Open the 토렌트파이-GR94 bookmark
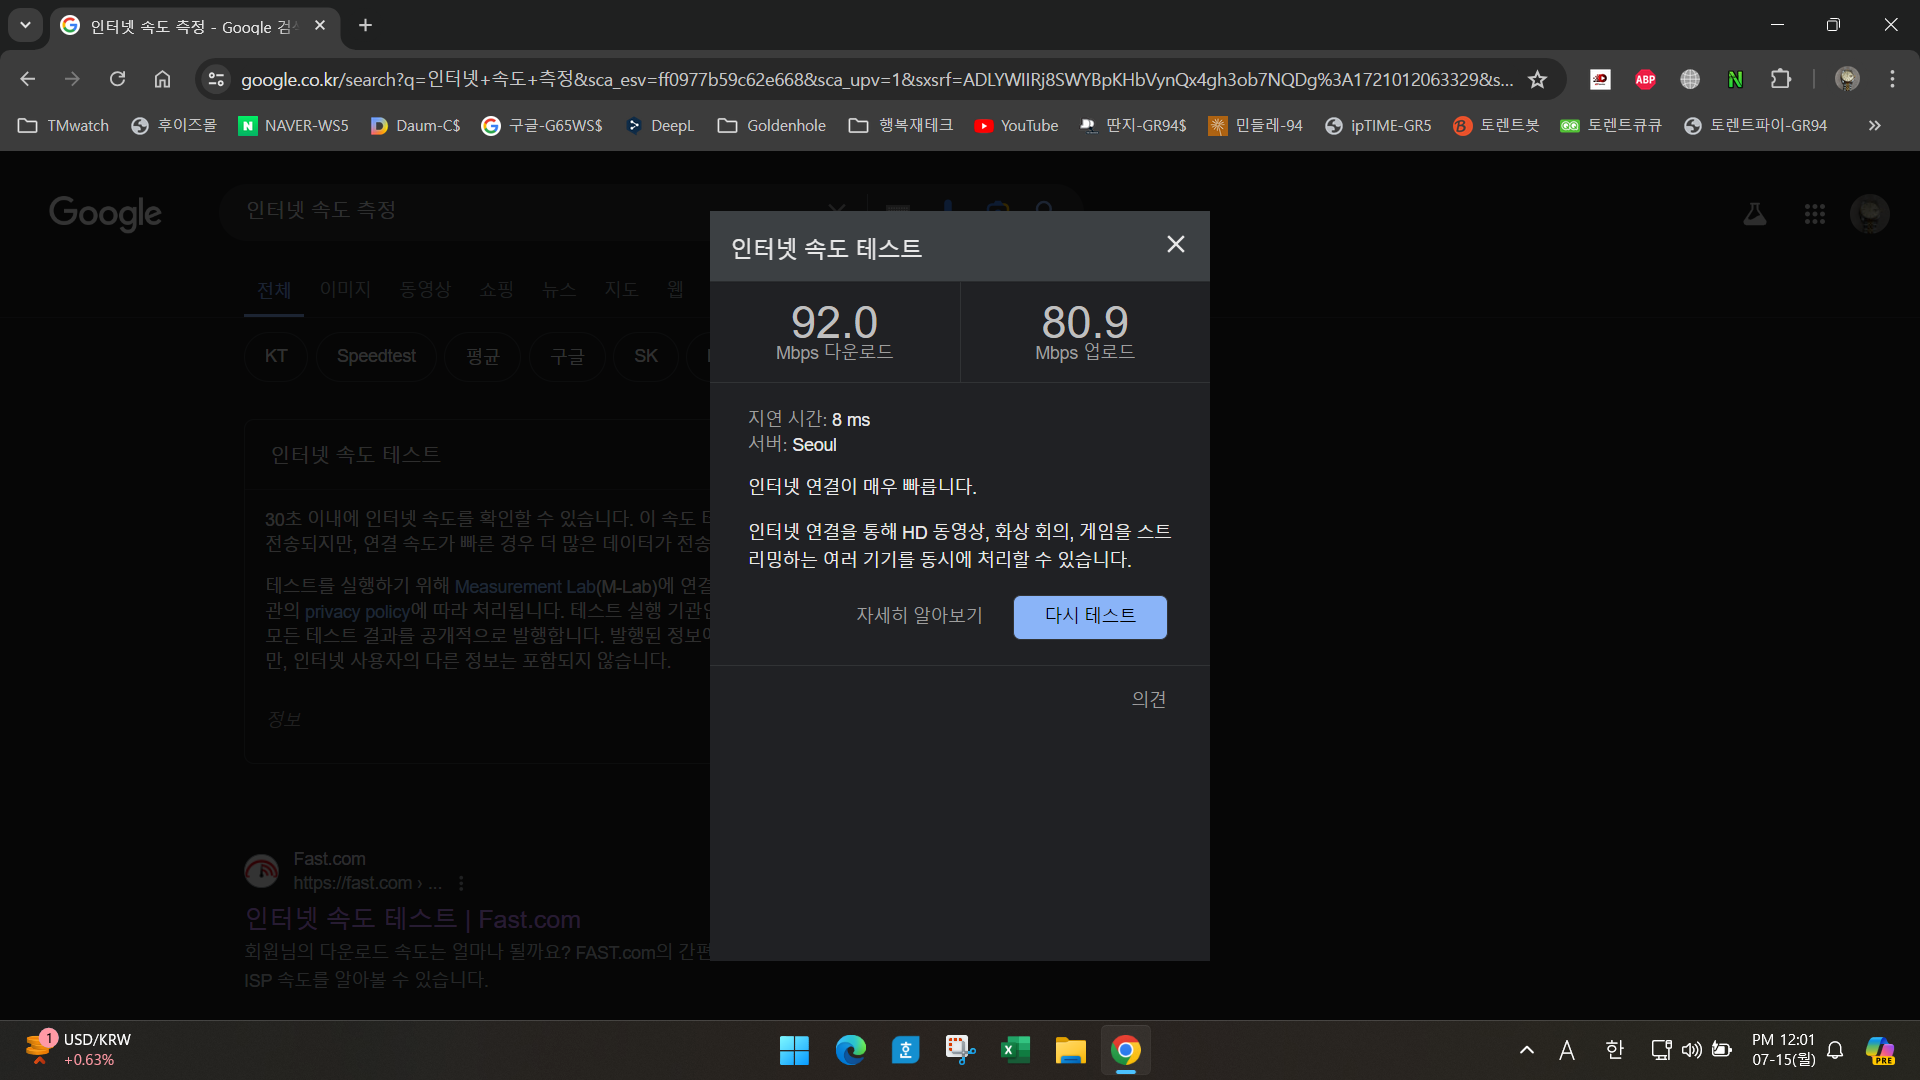Viewport: 1920px width, 1080px height. tap(1756, 125)
